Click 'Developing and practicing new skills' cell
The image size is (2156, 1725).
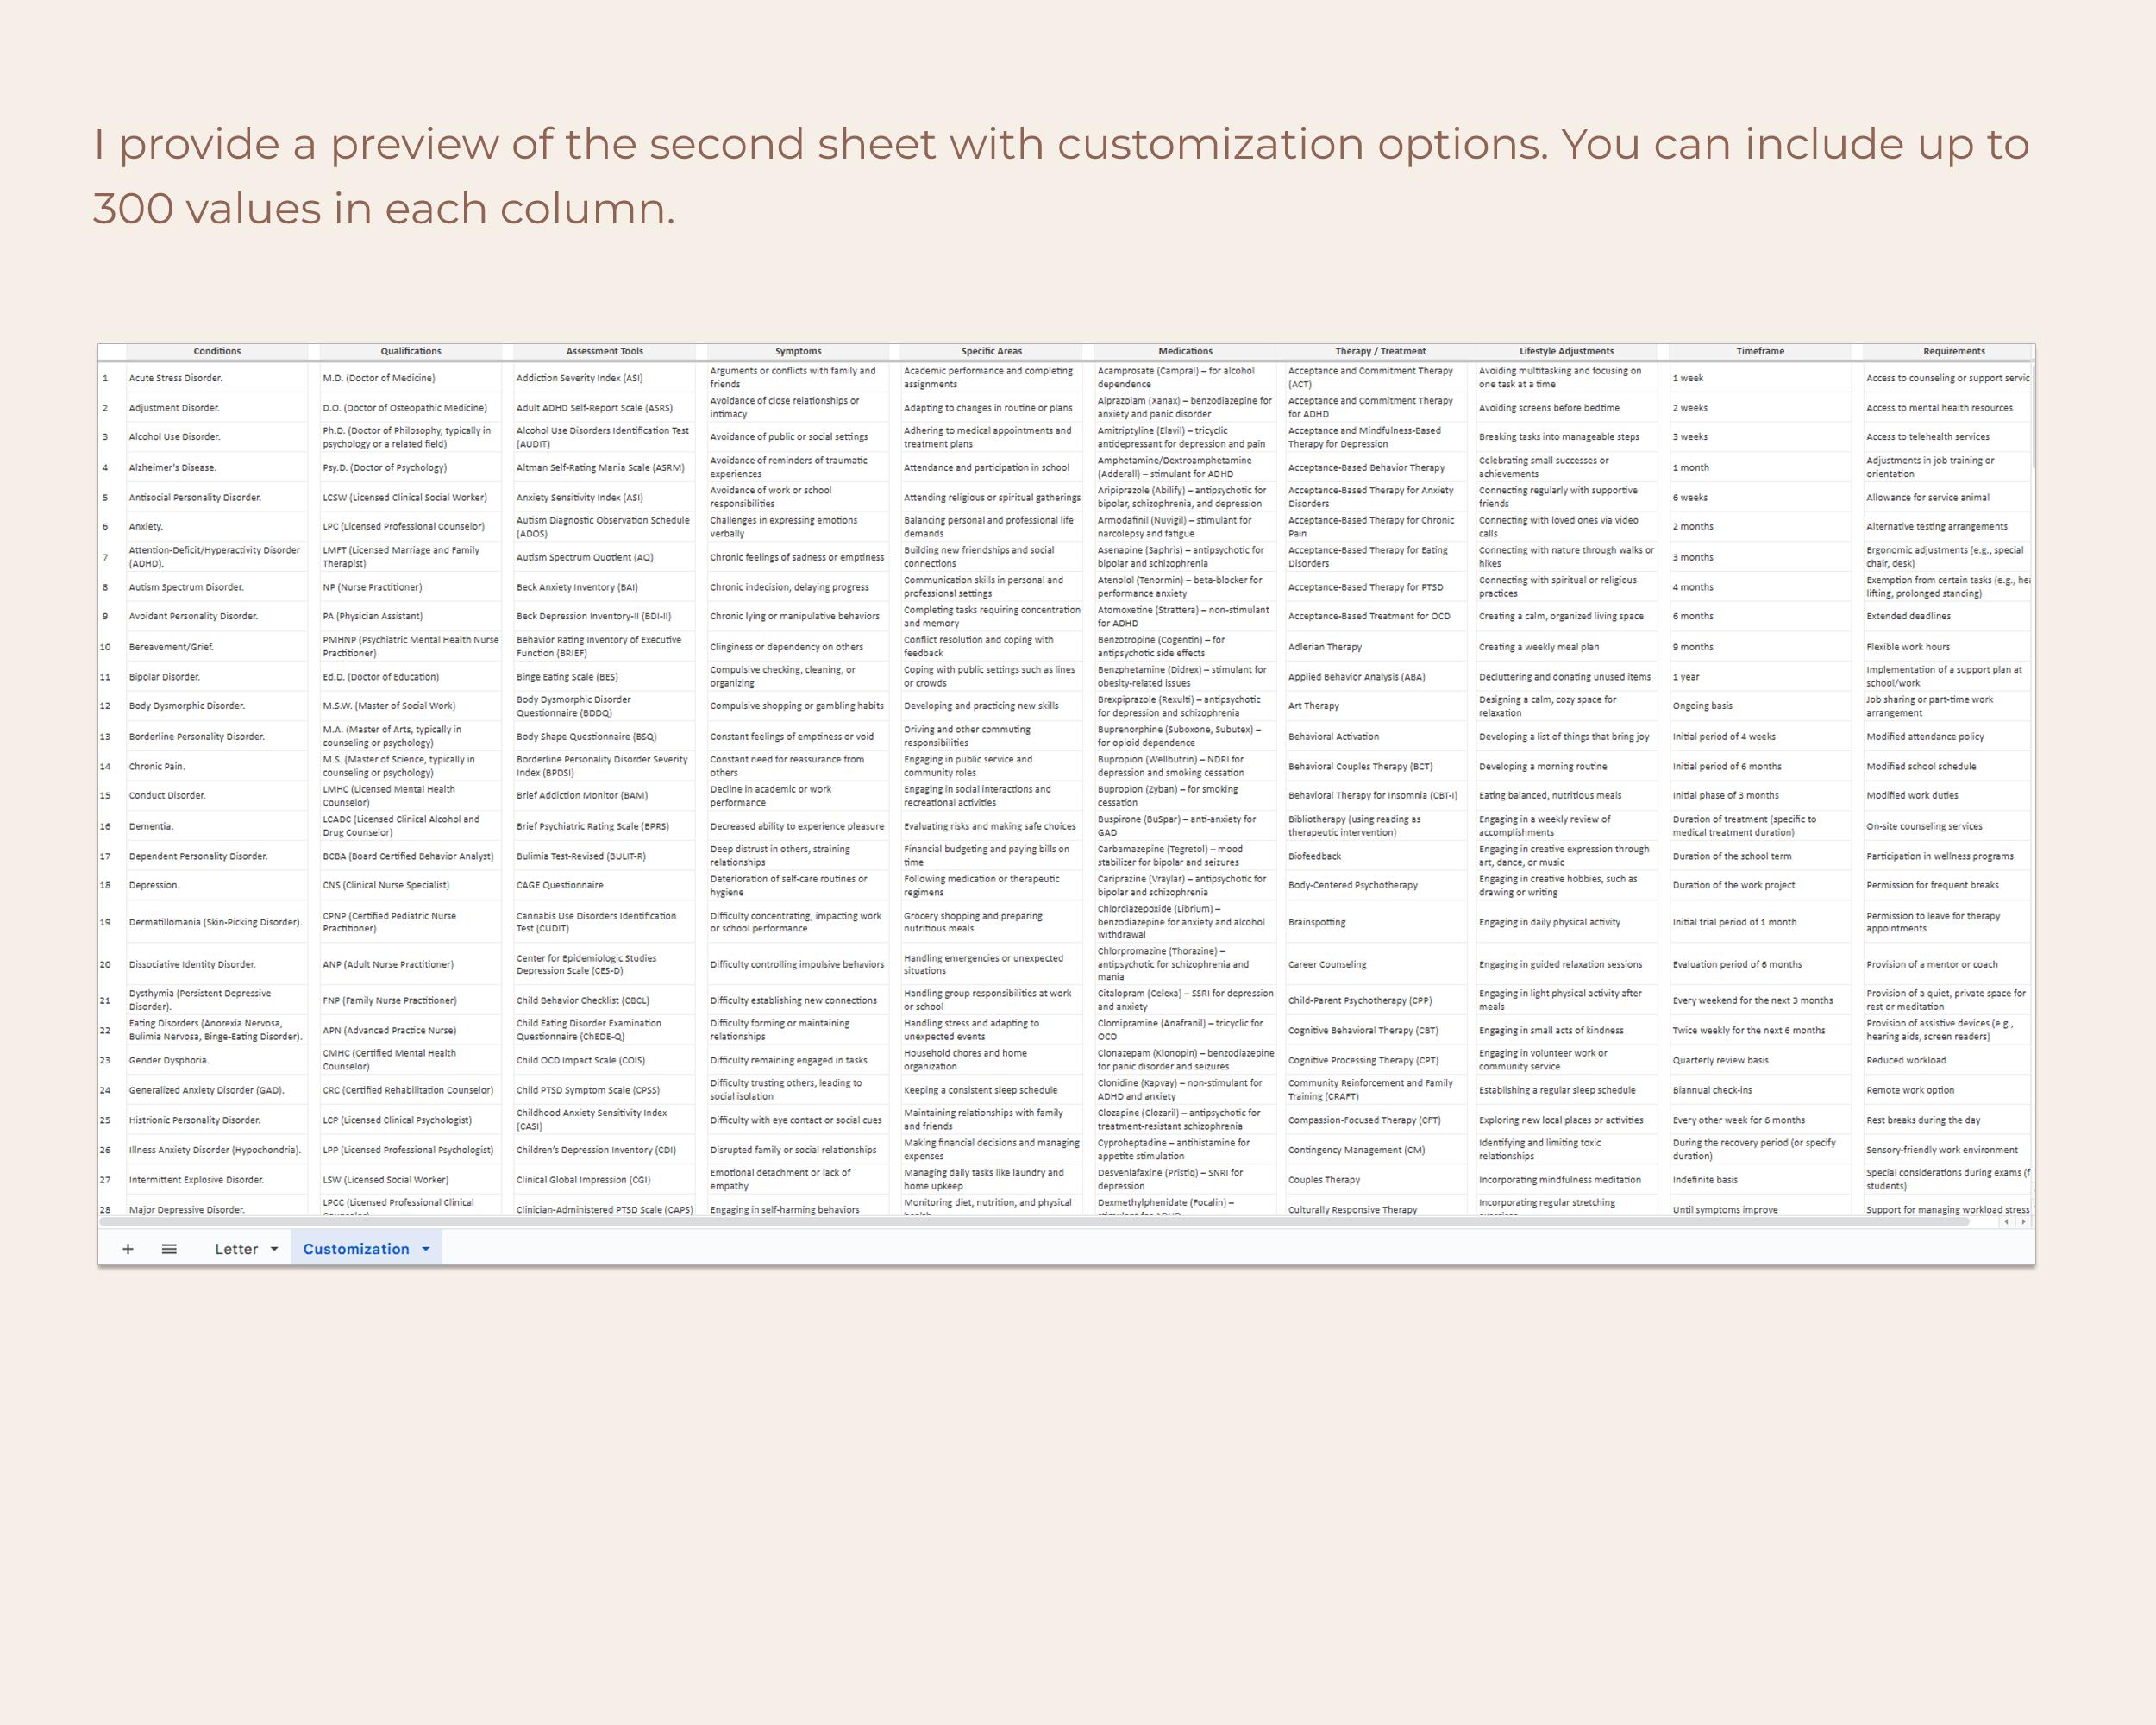pyautogui.click(x=992, y=706)
